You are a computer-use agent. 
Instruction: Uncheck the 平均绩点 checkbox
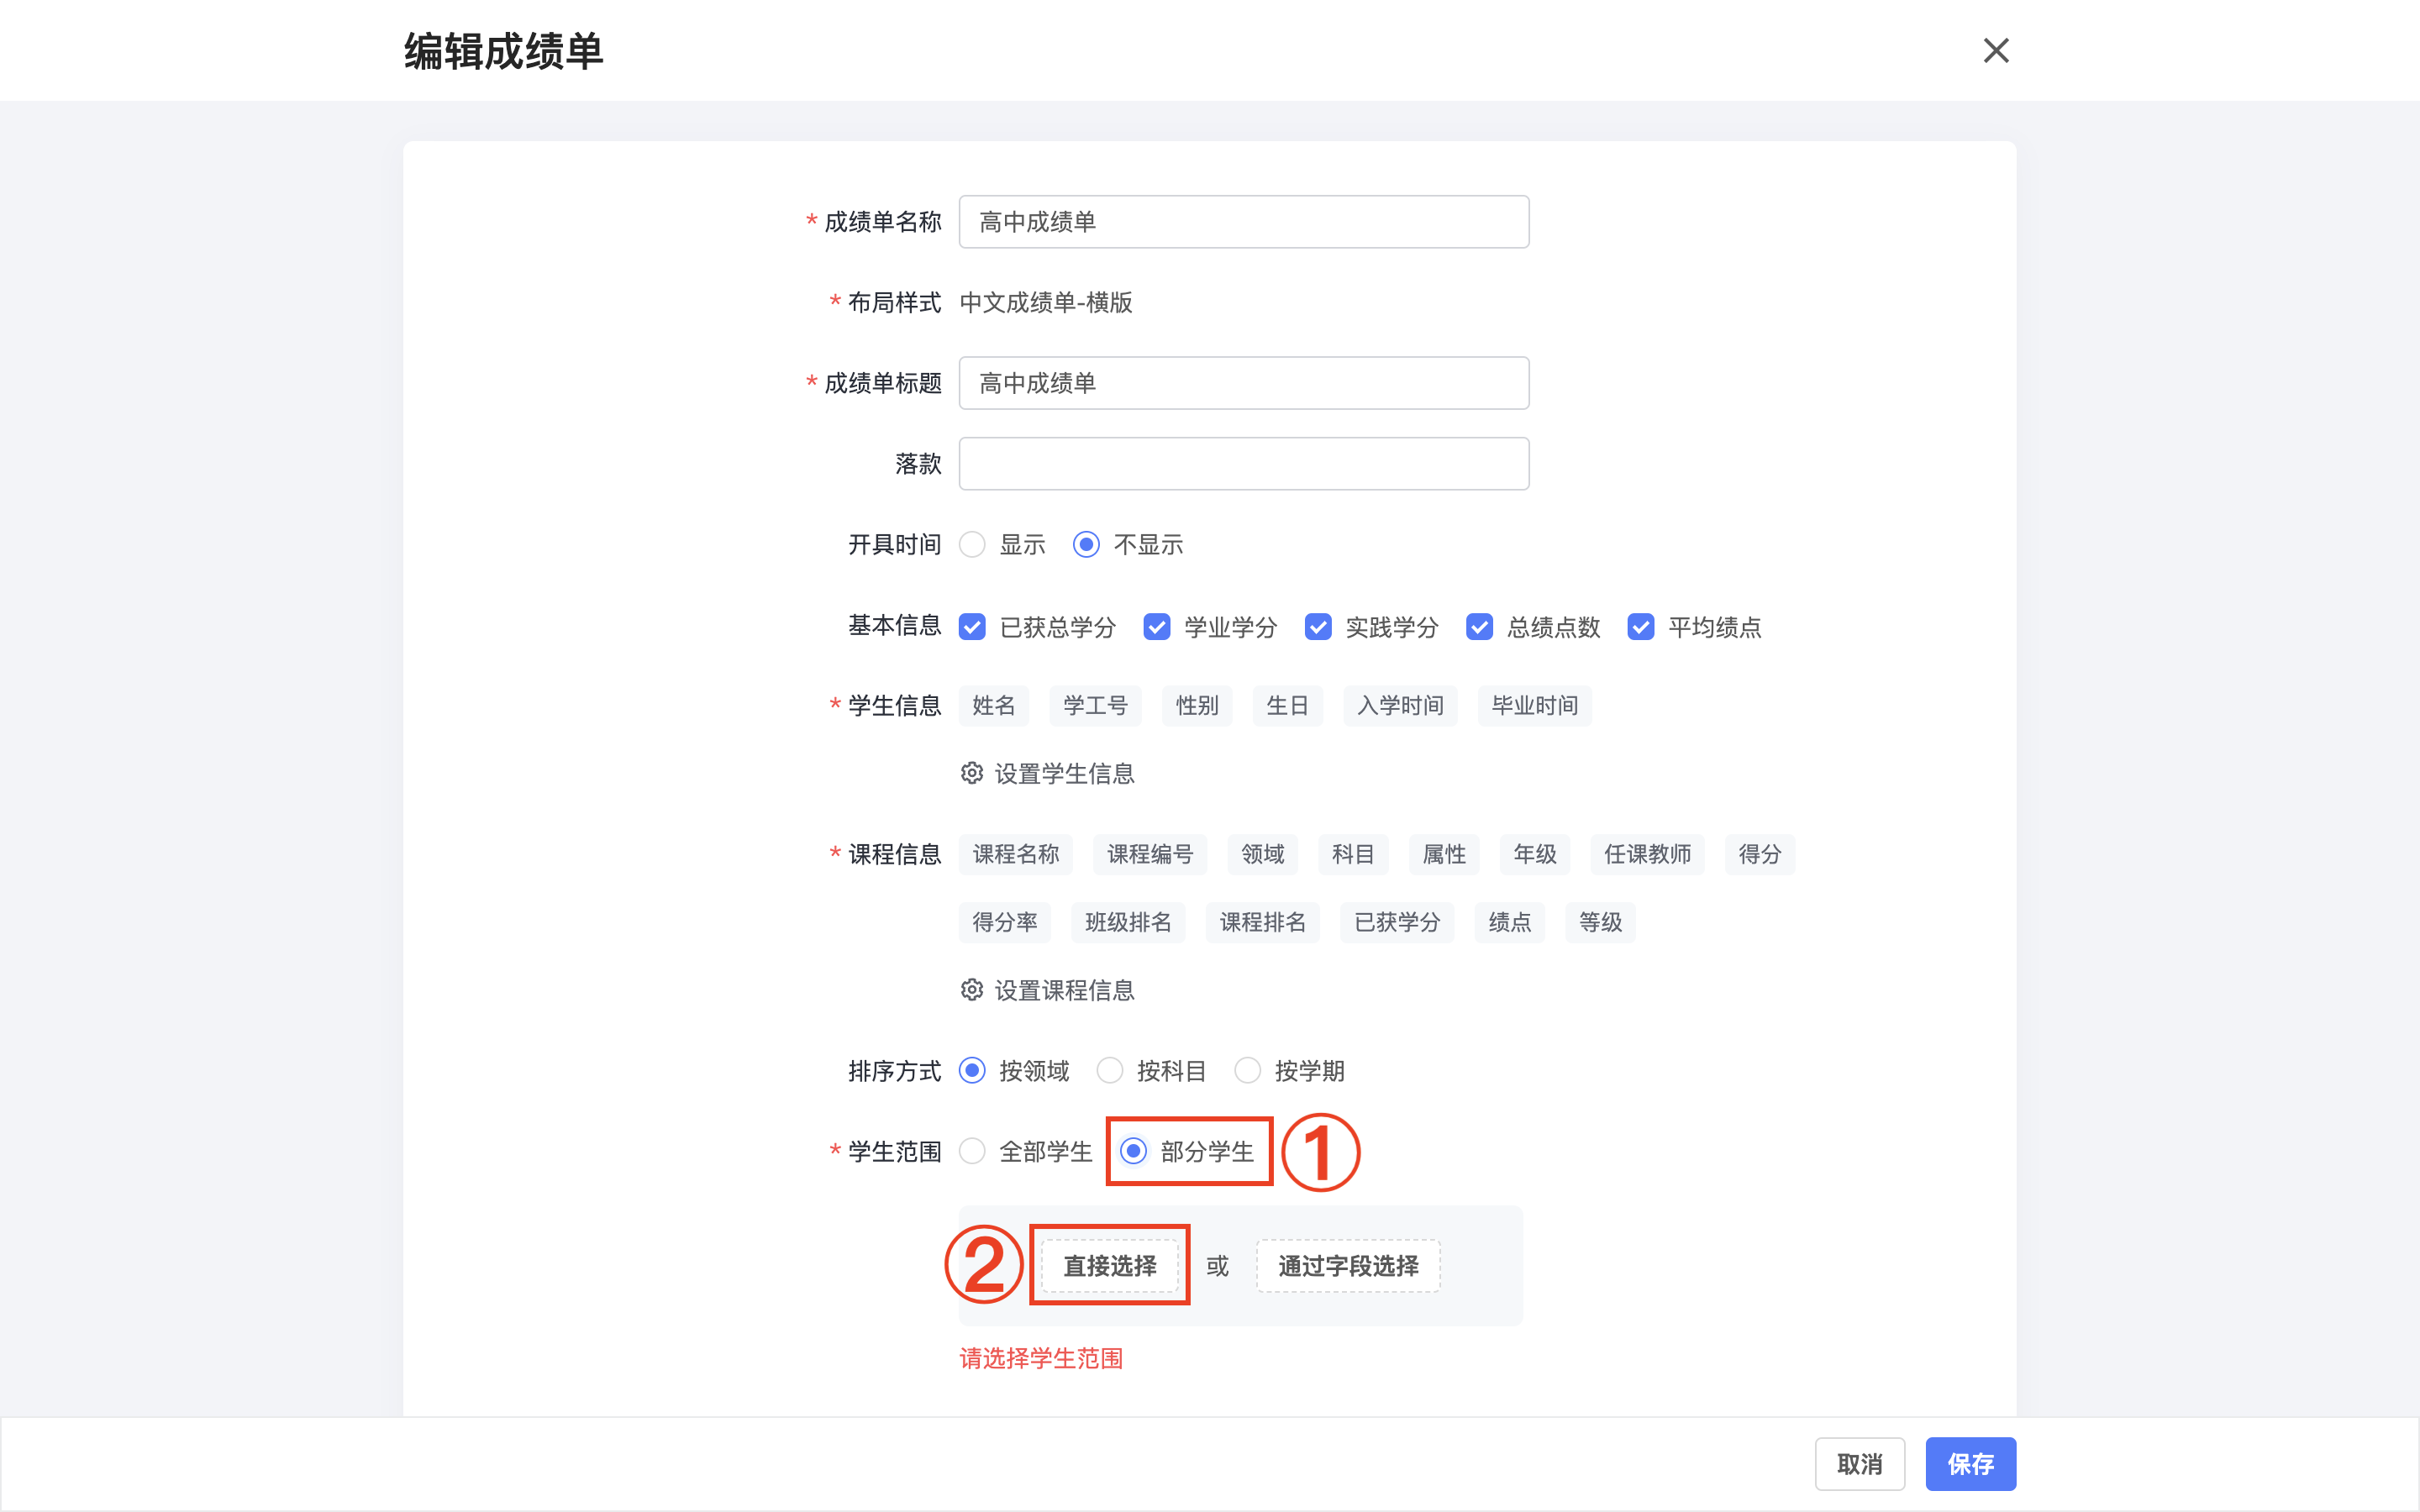[1641, 627]
